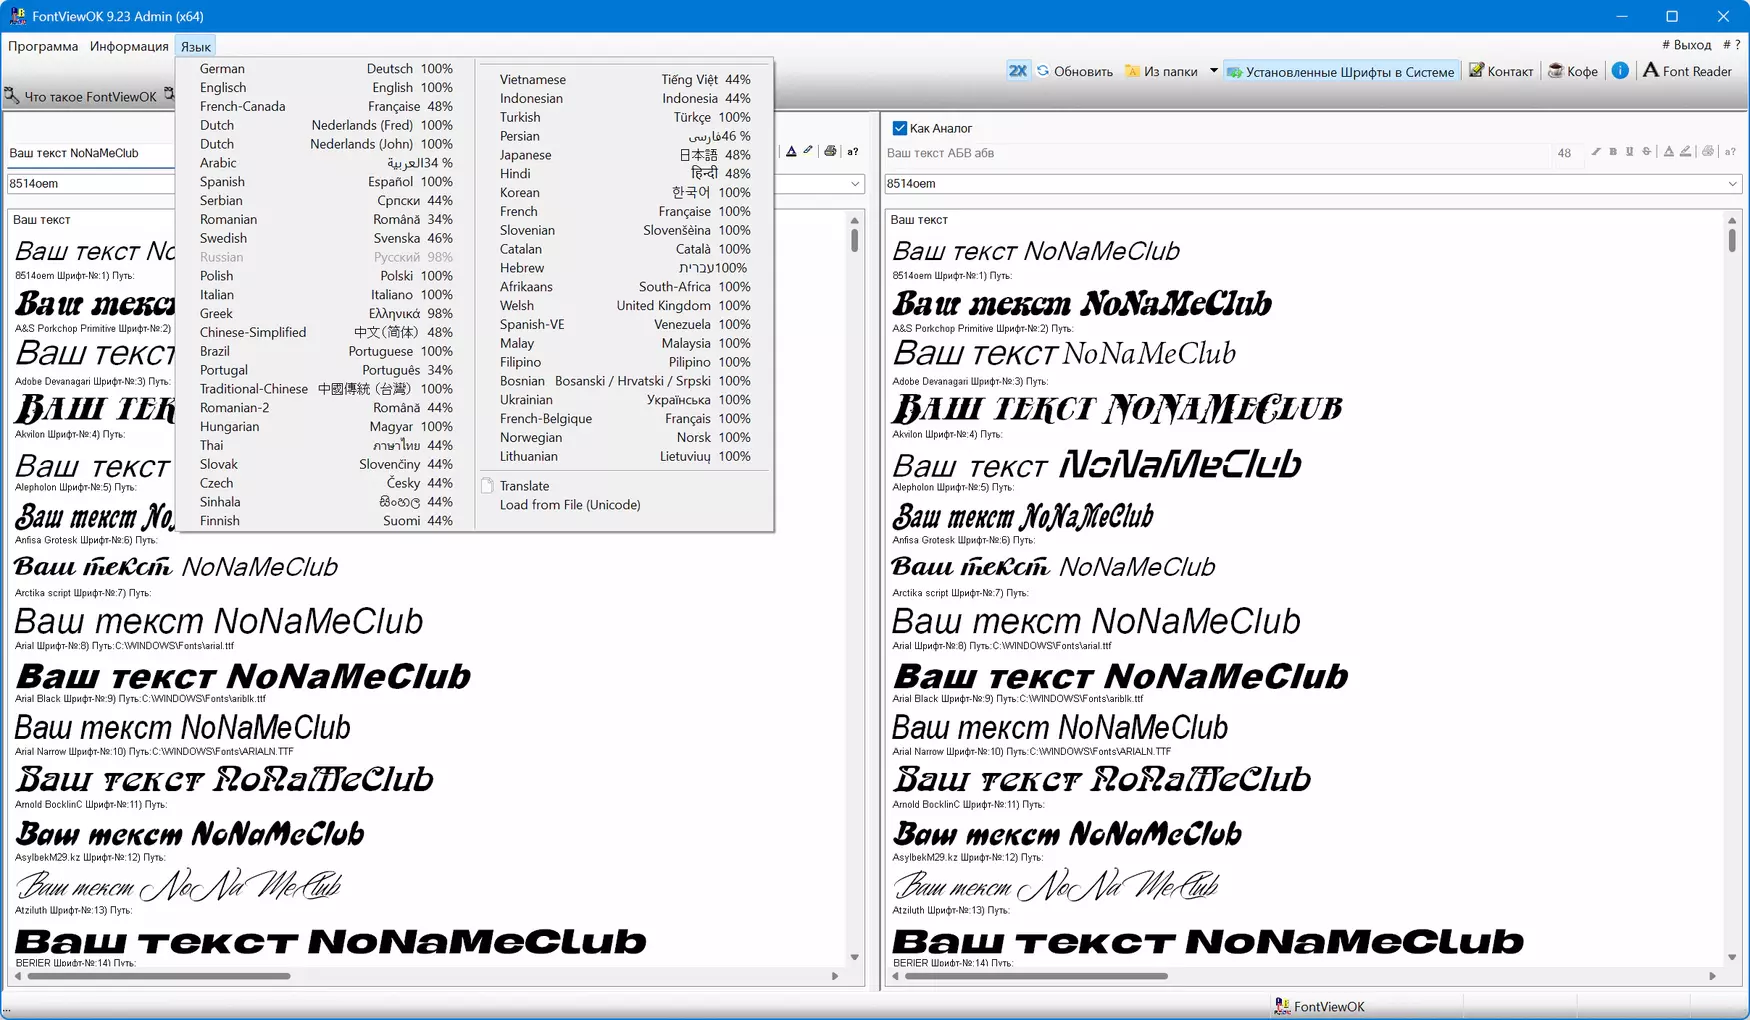Click the # Выход exit link
Screen dimensions: 1750x1020
tap(1687, 45)
